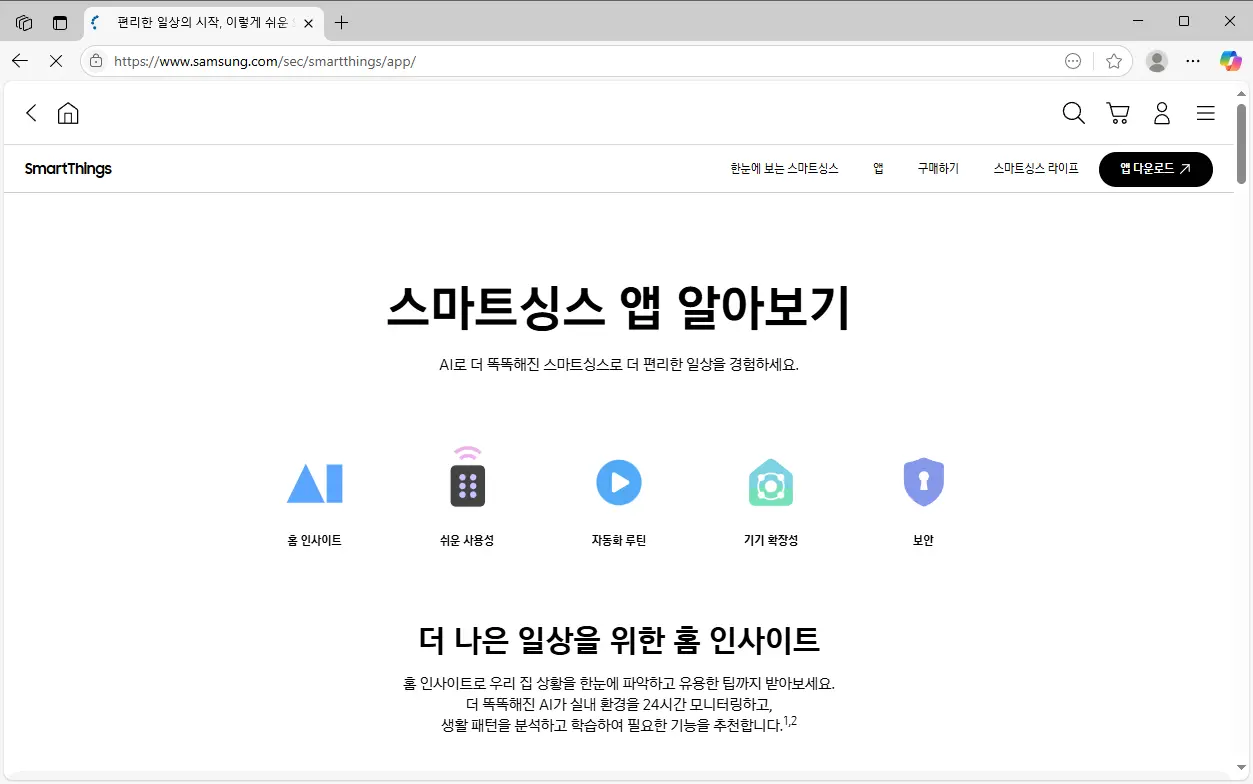The image size is (1253, 784).
Task: Open the shopping cart icon
Action: pyautogui.click(x=1118, y=113)
